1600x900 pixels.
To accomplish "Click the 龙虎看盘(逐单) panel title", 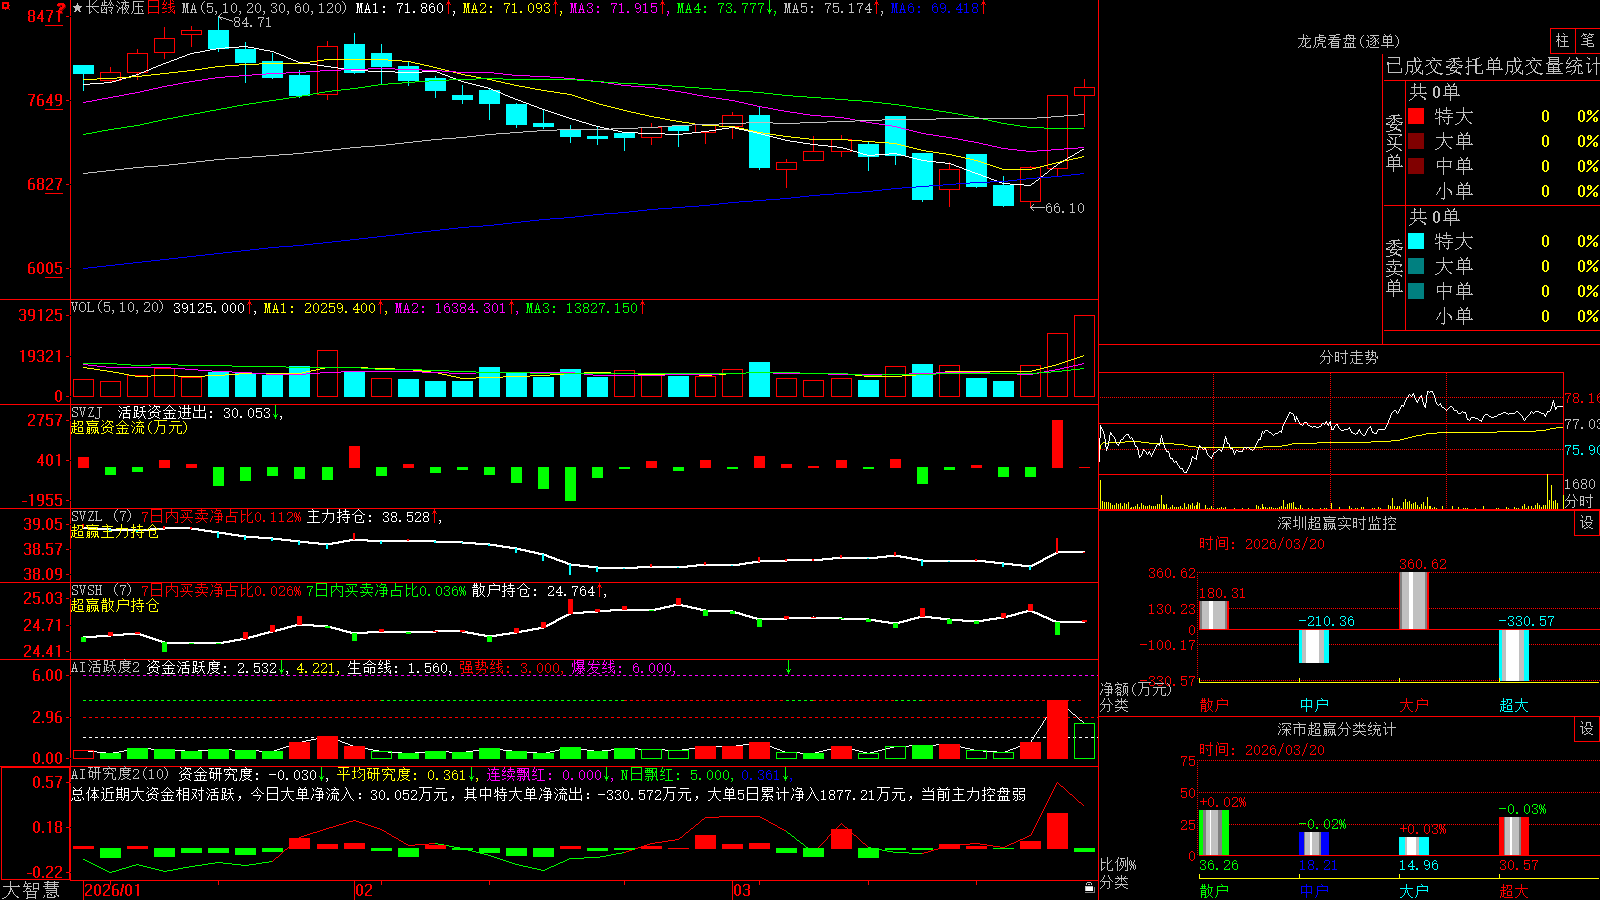I will point(1348,41).
